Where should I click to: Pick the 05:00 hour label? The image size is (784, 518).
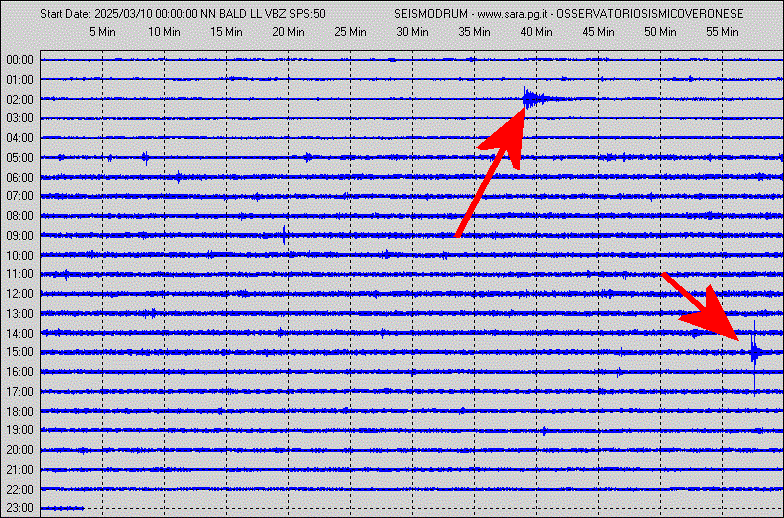pos(20,158)
